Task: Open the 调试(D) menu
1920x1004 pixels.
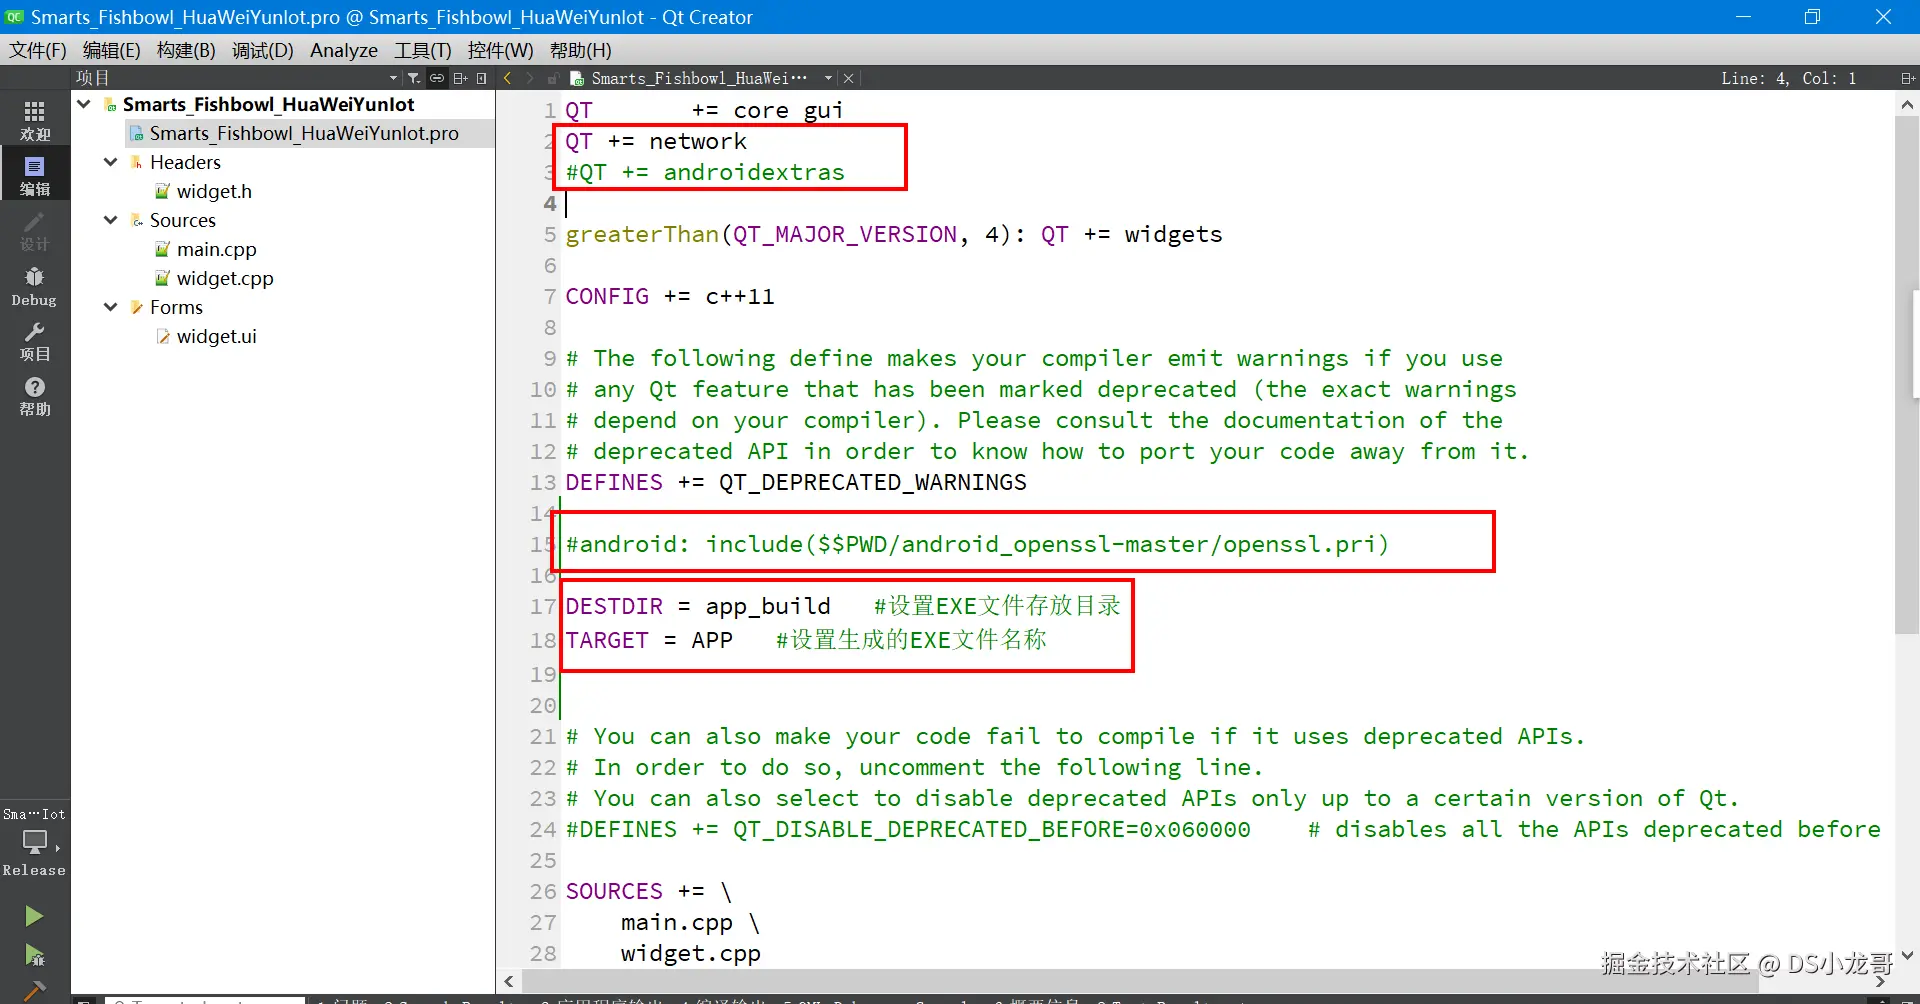Action: coord(263,50)
